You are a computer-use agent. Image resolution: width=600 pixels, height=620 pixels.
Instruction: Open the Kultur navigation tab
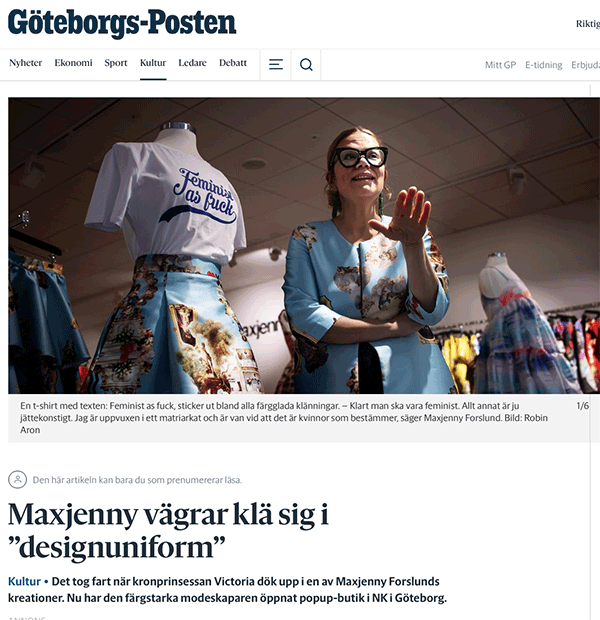tap(153, 63)
